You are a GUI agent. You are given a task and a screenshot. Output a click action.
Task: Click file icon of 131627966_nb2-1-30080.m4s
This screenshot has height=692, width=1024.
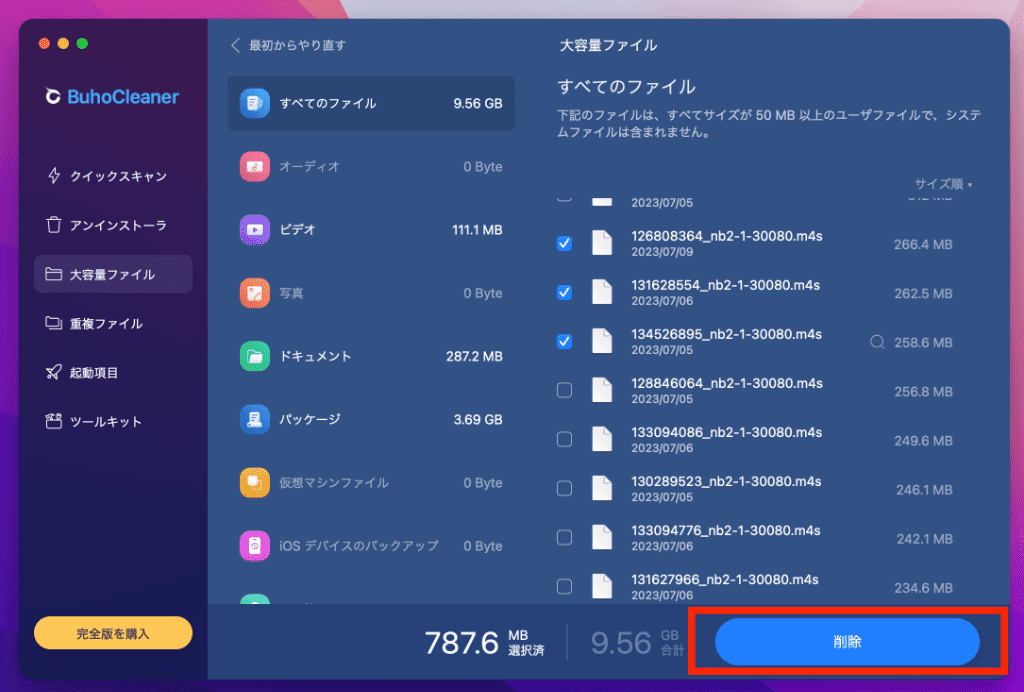tap(601, 586)
